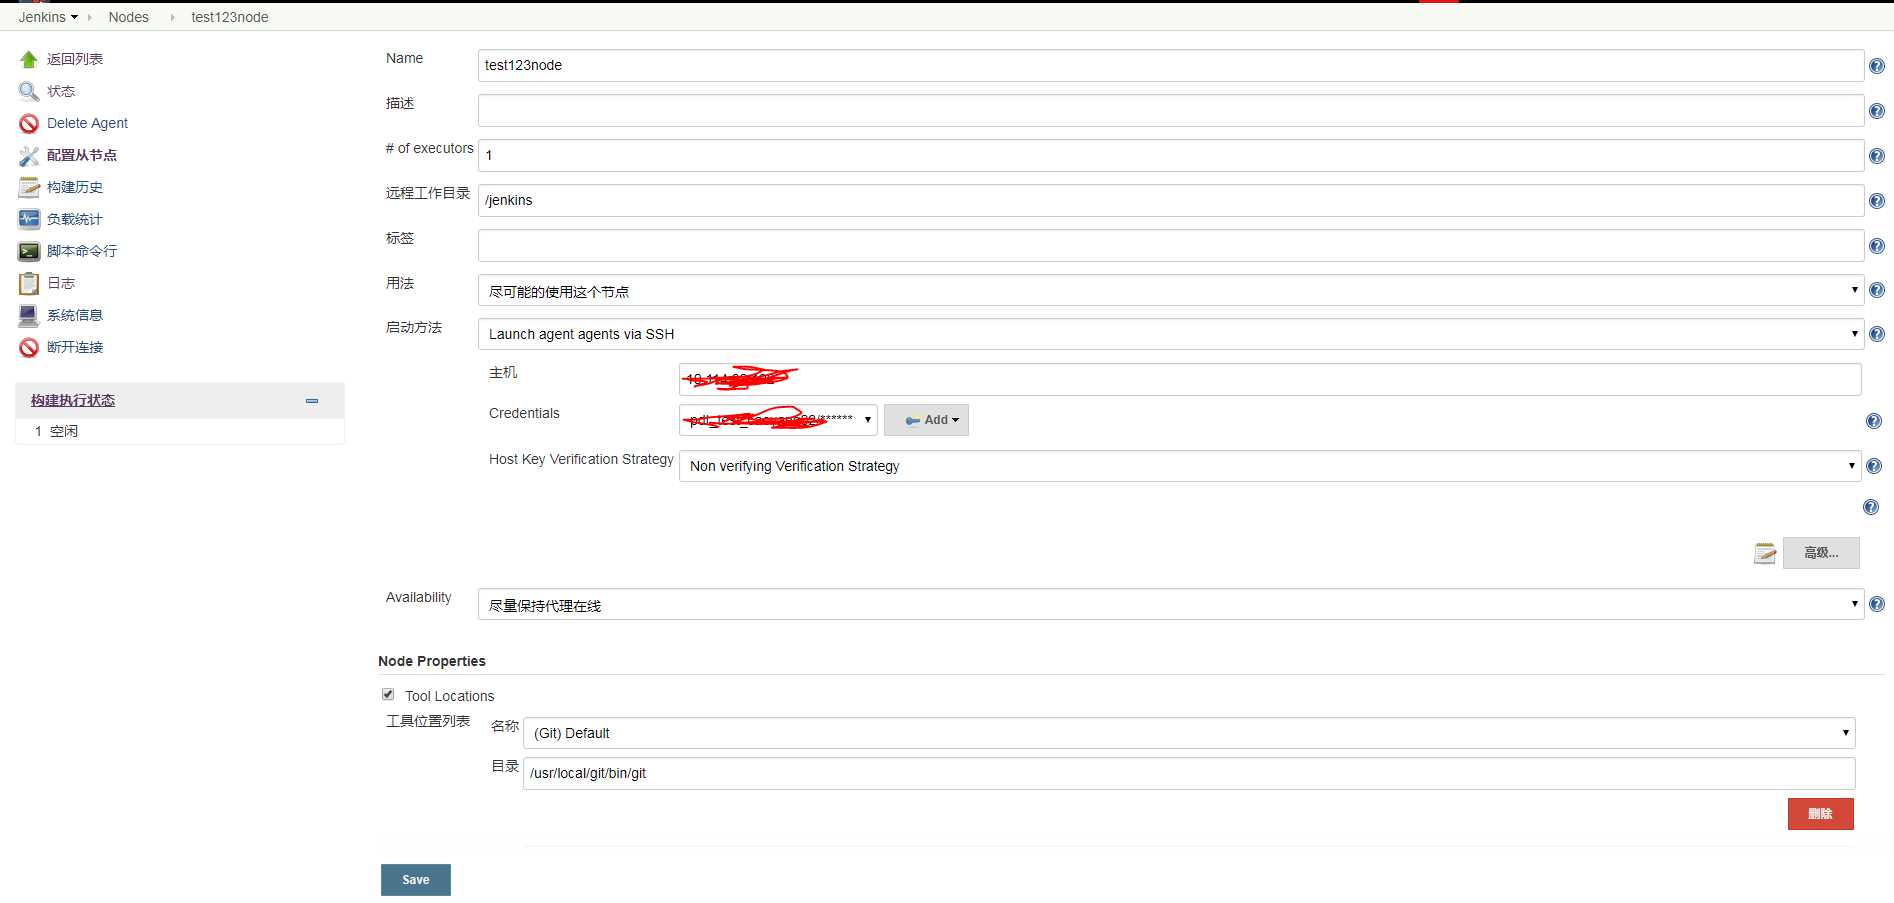Image resolution: width=1894 pixels, height=903 pixels.
Task: Open help icon for Host Key Verification Strategy
Action: coord(1874,466)
